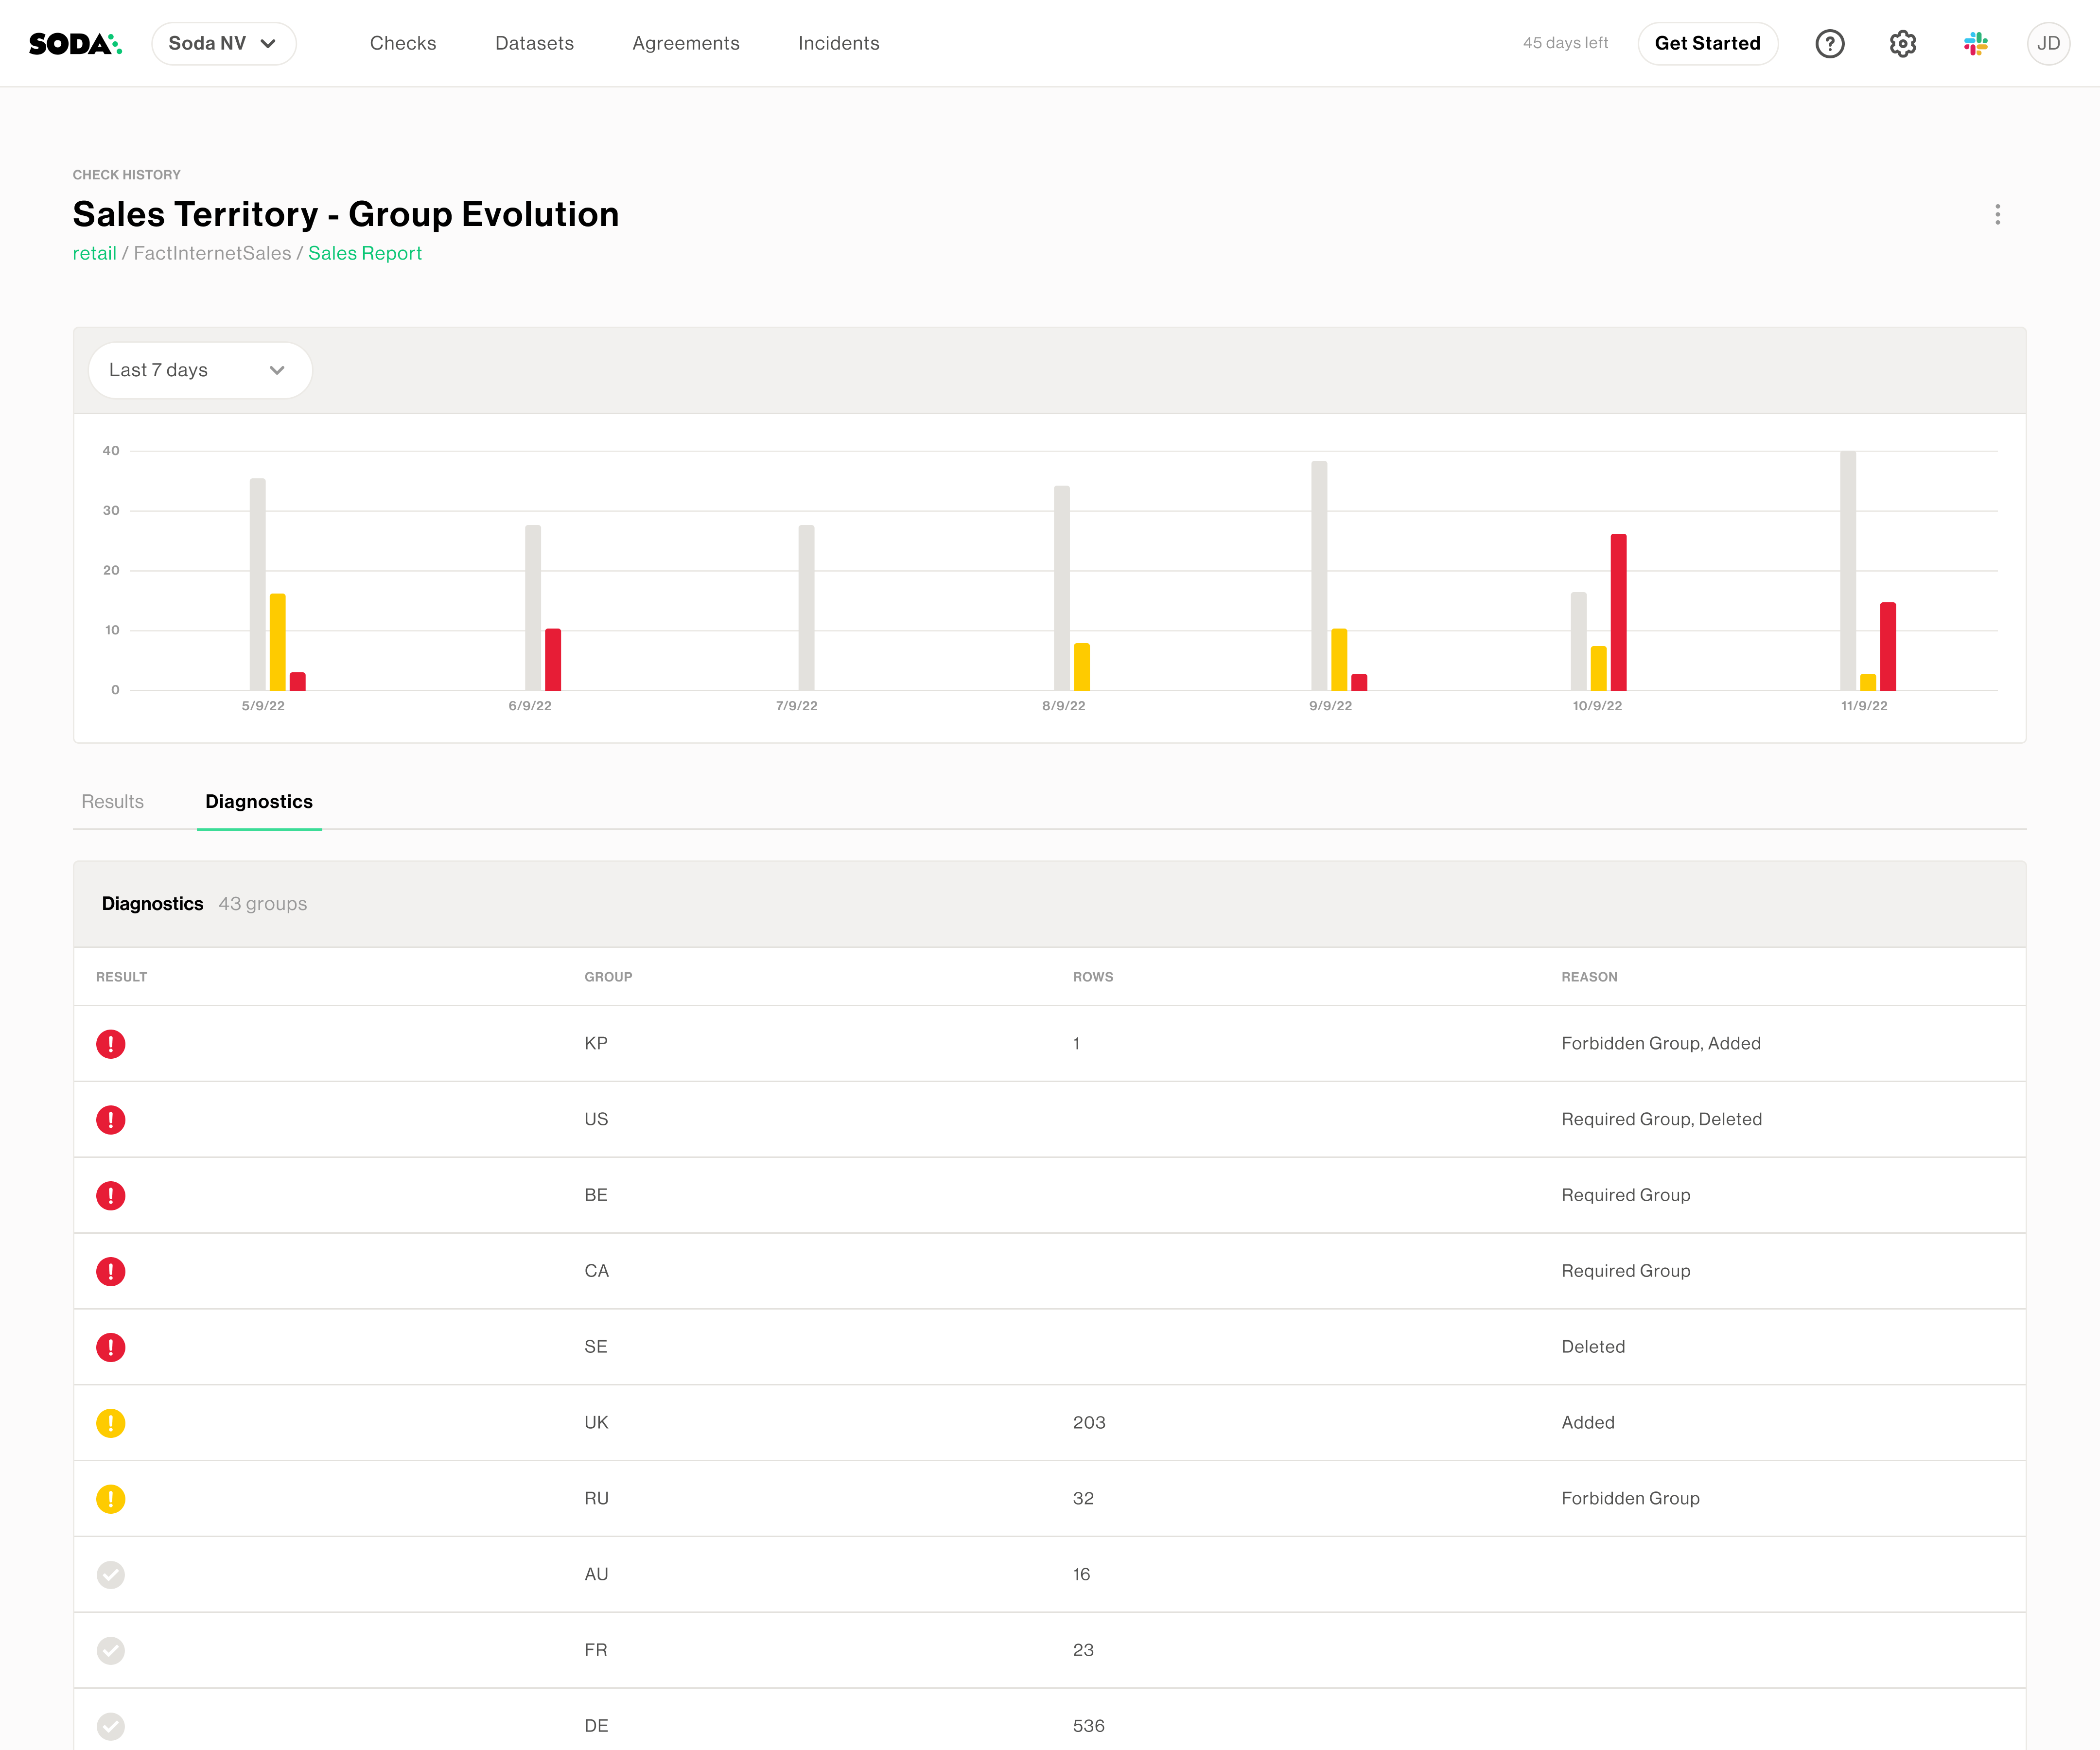Click red fail icon in SE row
Screen dimensions: 2100x1750
[111, 1347]
